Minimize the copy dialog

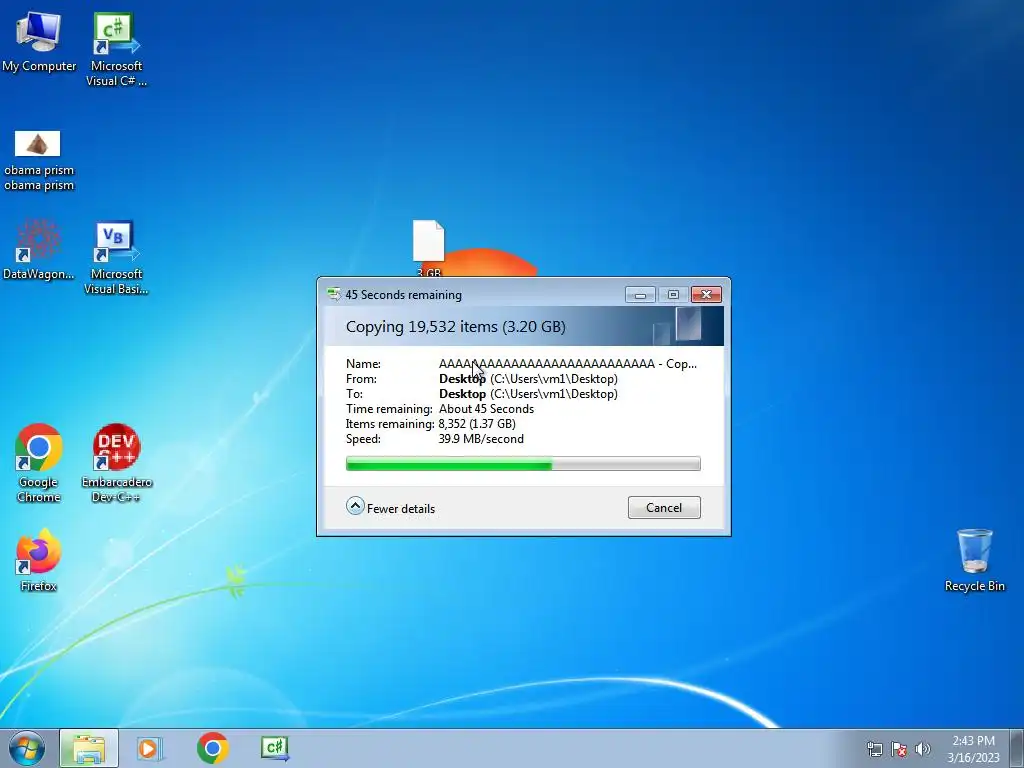[x=640, y=295]
